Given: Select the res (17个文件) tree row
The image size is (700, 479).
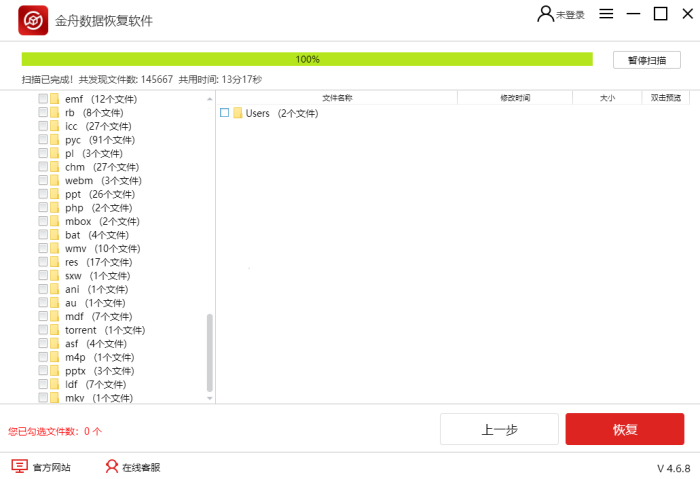Looking at the screenshot, I should tap(99, 262).
